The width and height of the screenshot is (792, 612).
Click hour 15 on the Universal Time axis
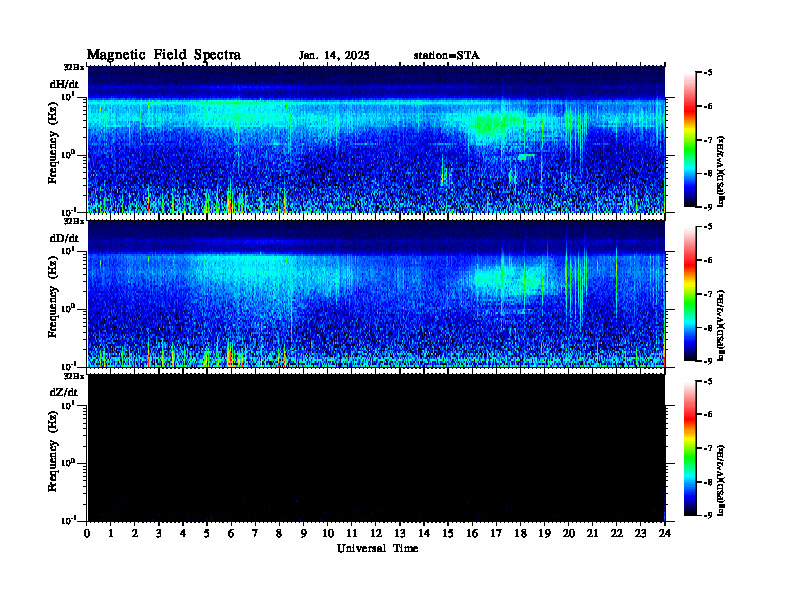[448, 533]
